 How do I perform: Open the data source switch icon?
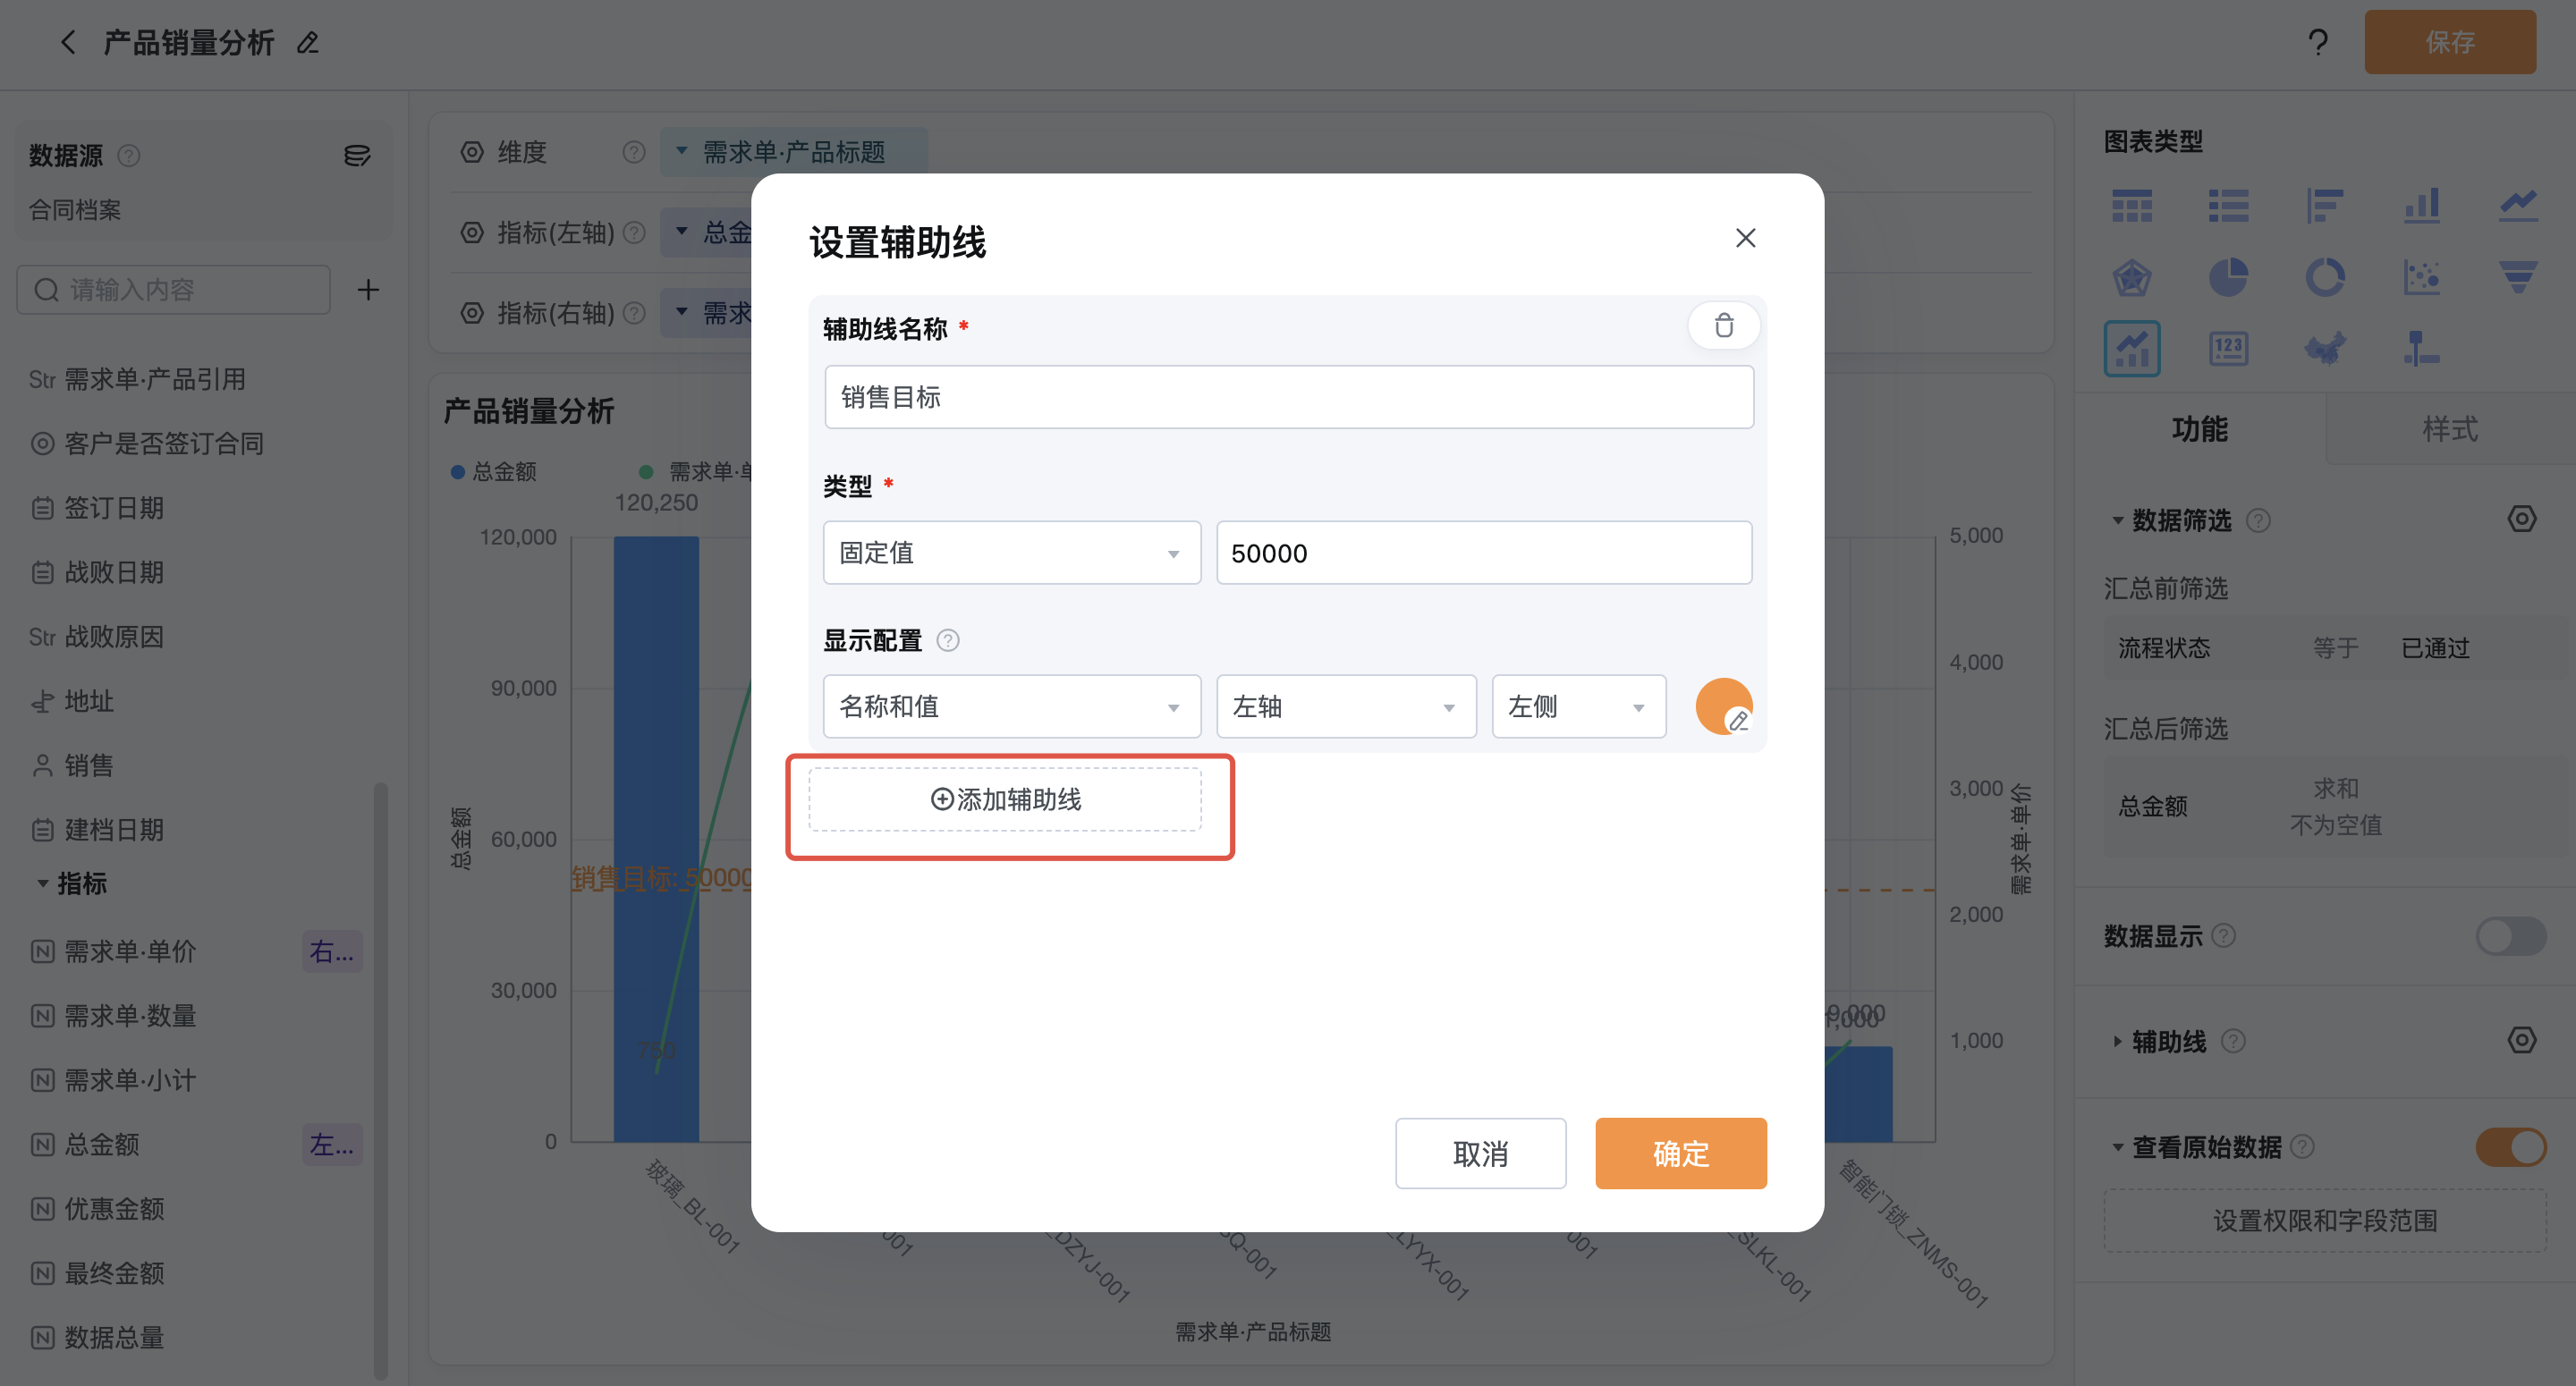coord(357,155)
